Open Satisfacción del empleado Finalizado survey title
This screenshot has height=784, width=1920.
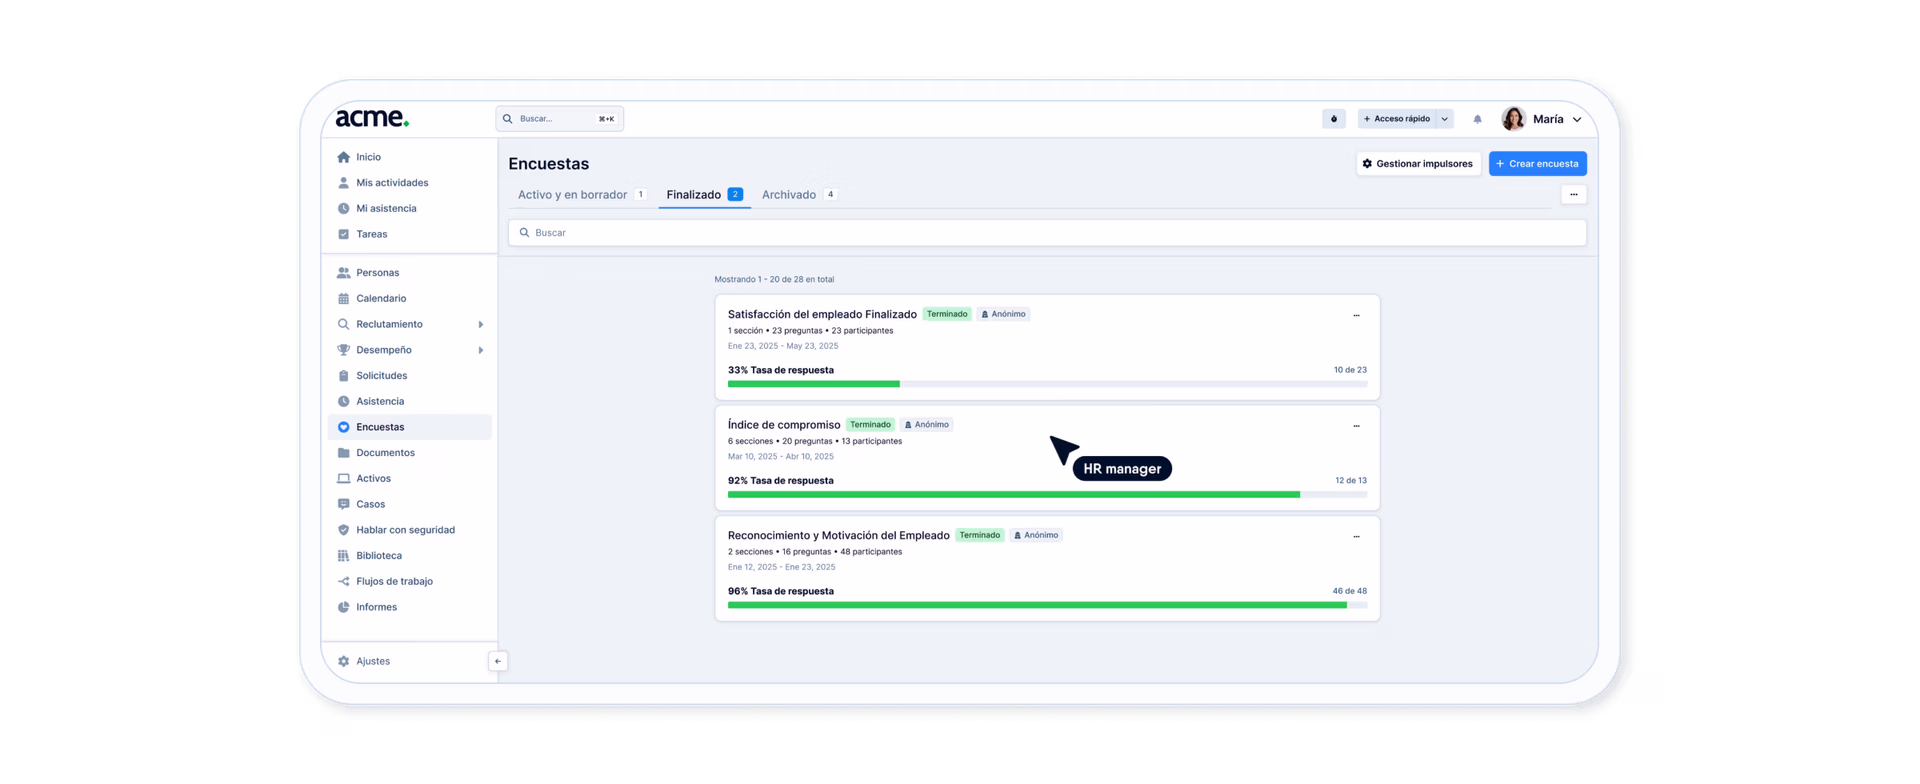(822, 314)
